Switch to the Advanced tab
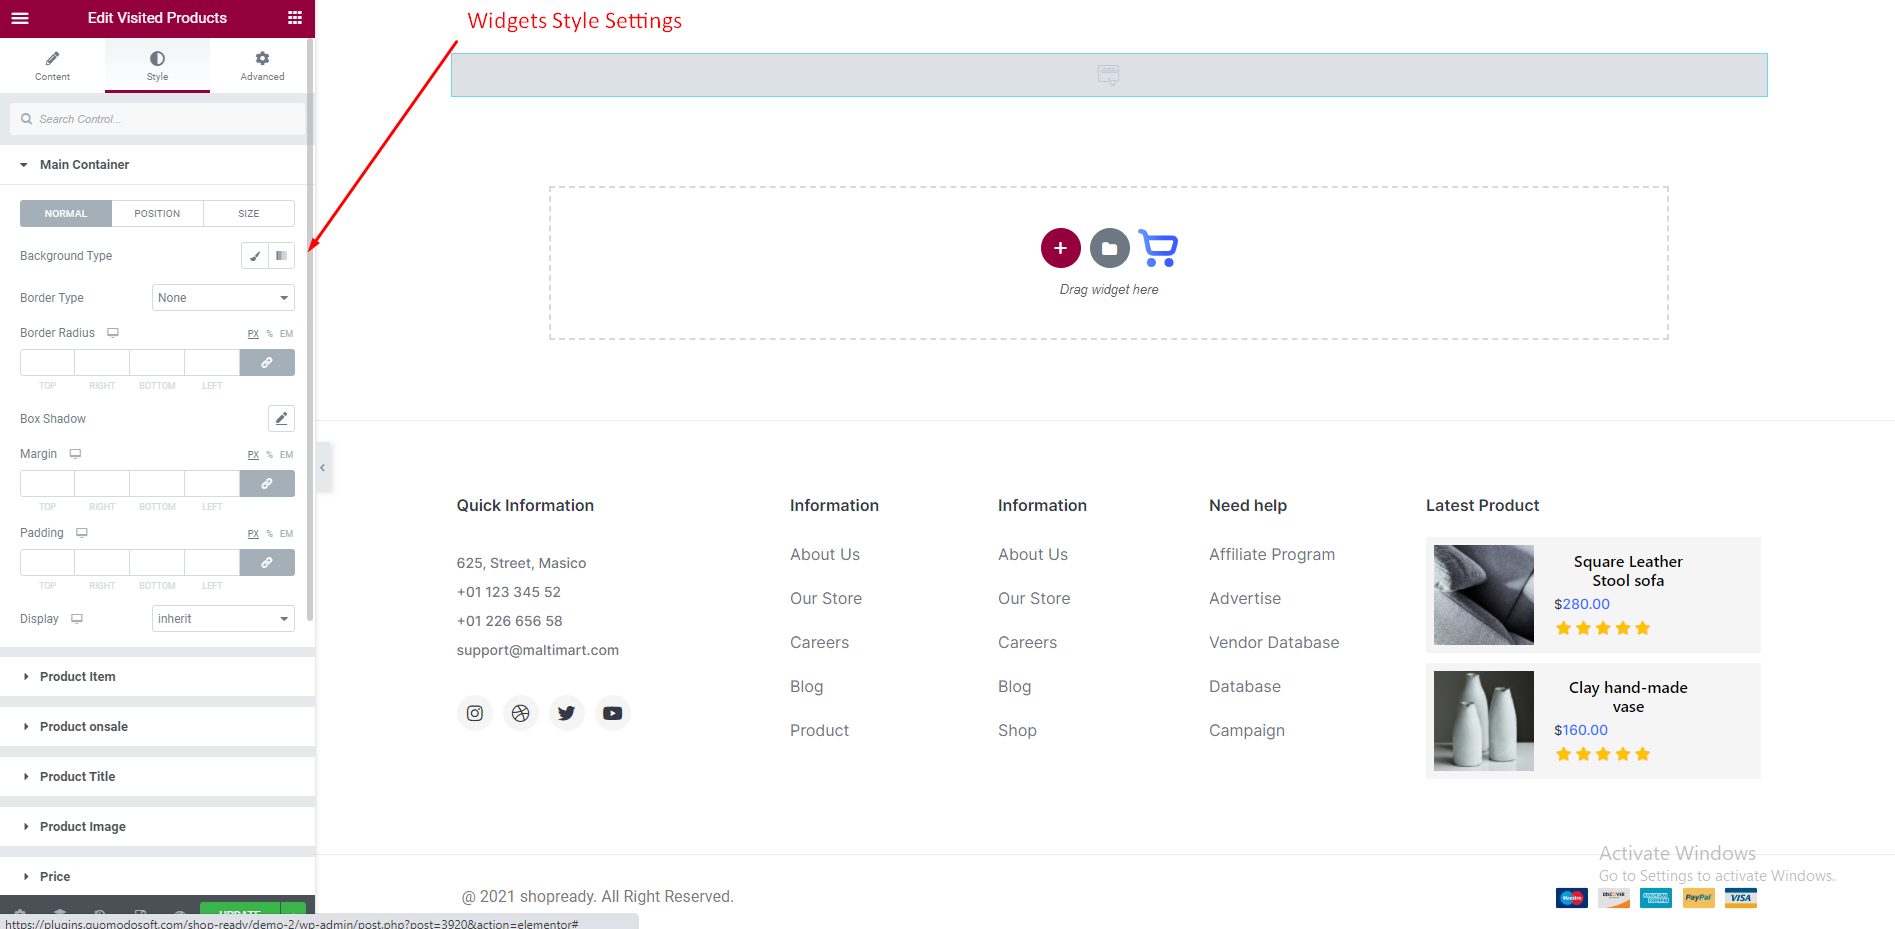The height and width of the screenshot is (929, 1895). (262, 66)
